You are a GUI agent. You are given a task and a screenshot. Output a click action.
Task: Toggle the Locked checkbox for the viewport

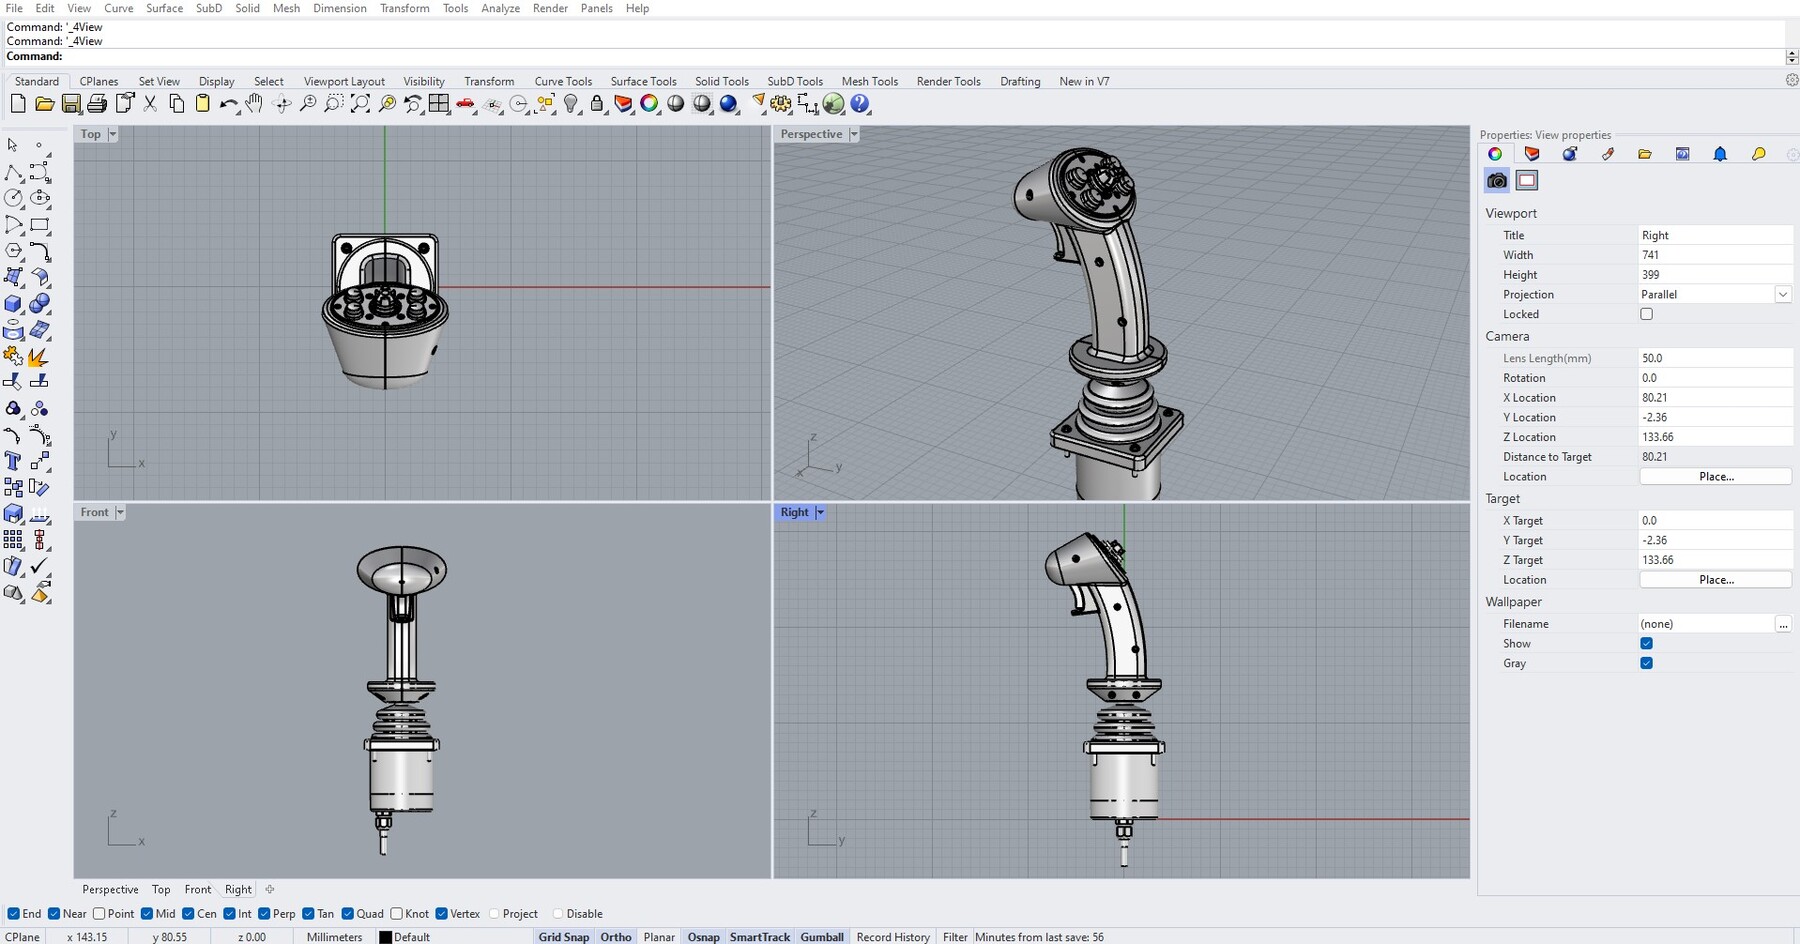(x=1646, y=314)
